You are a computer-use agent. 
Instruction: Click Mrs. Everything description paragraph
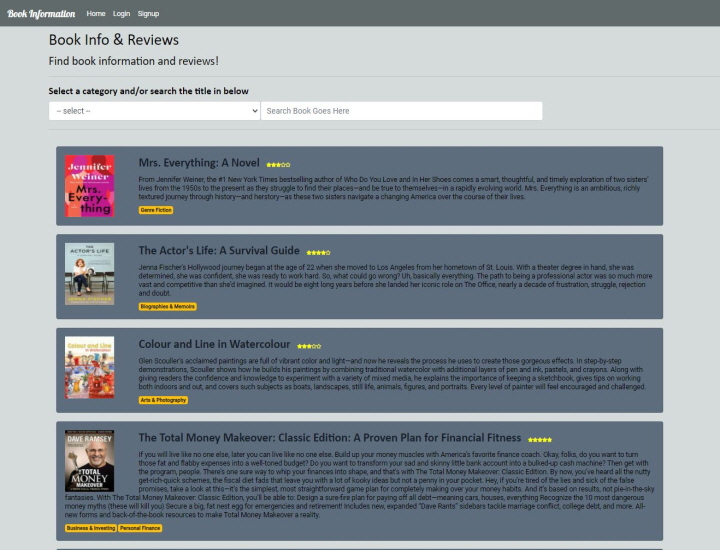(x=394, y=188)
